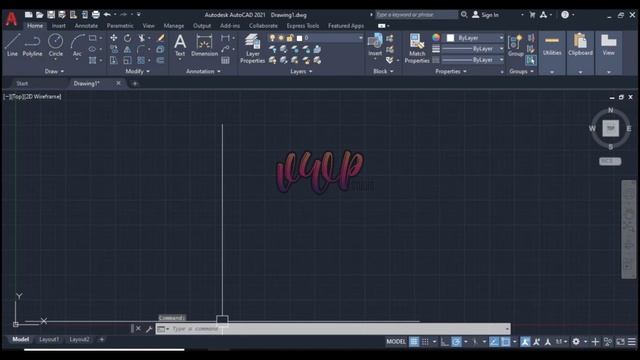
Task: Toggle annotation objects visibility
Action: pyautogui.click(x=525, y=342)
